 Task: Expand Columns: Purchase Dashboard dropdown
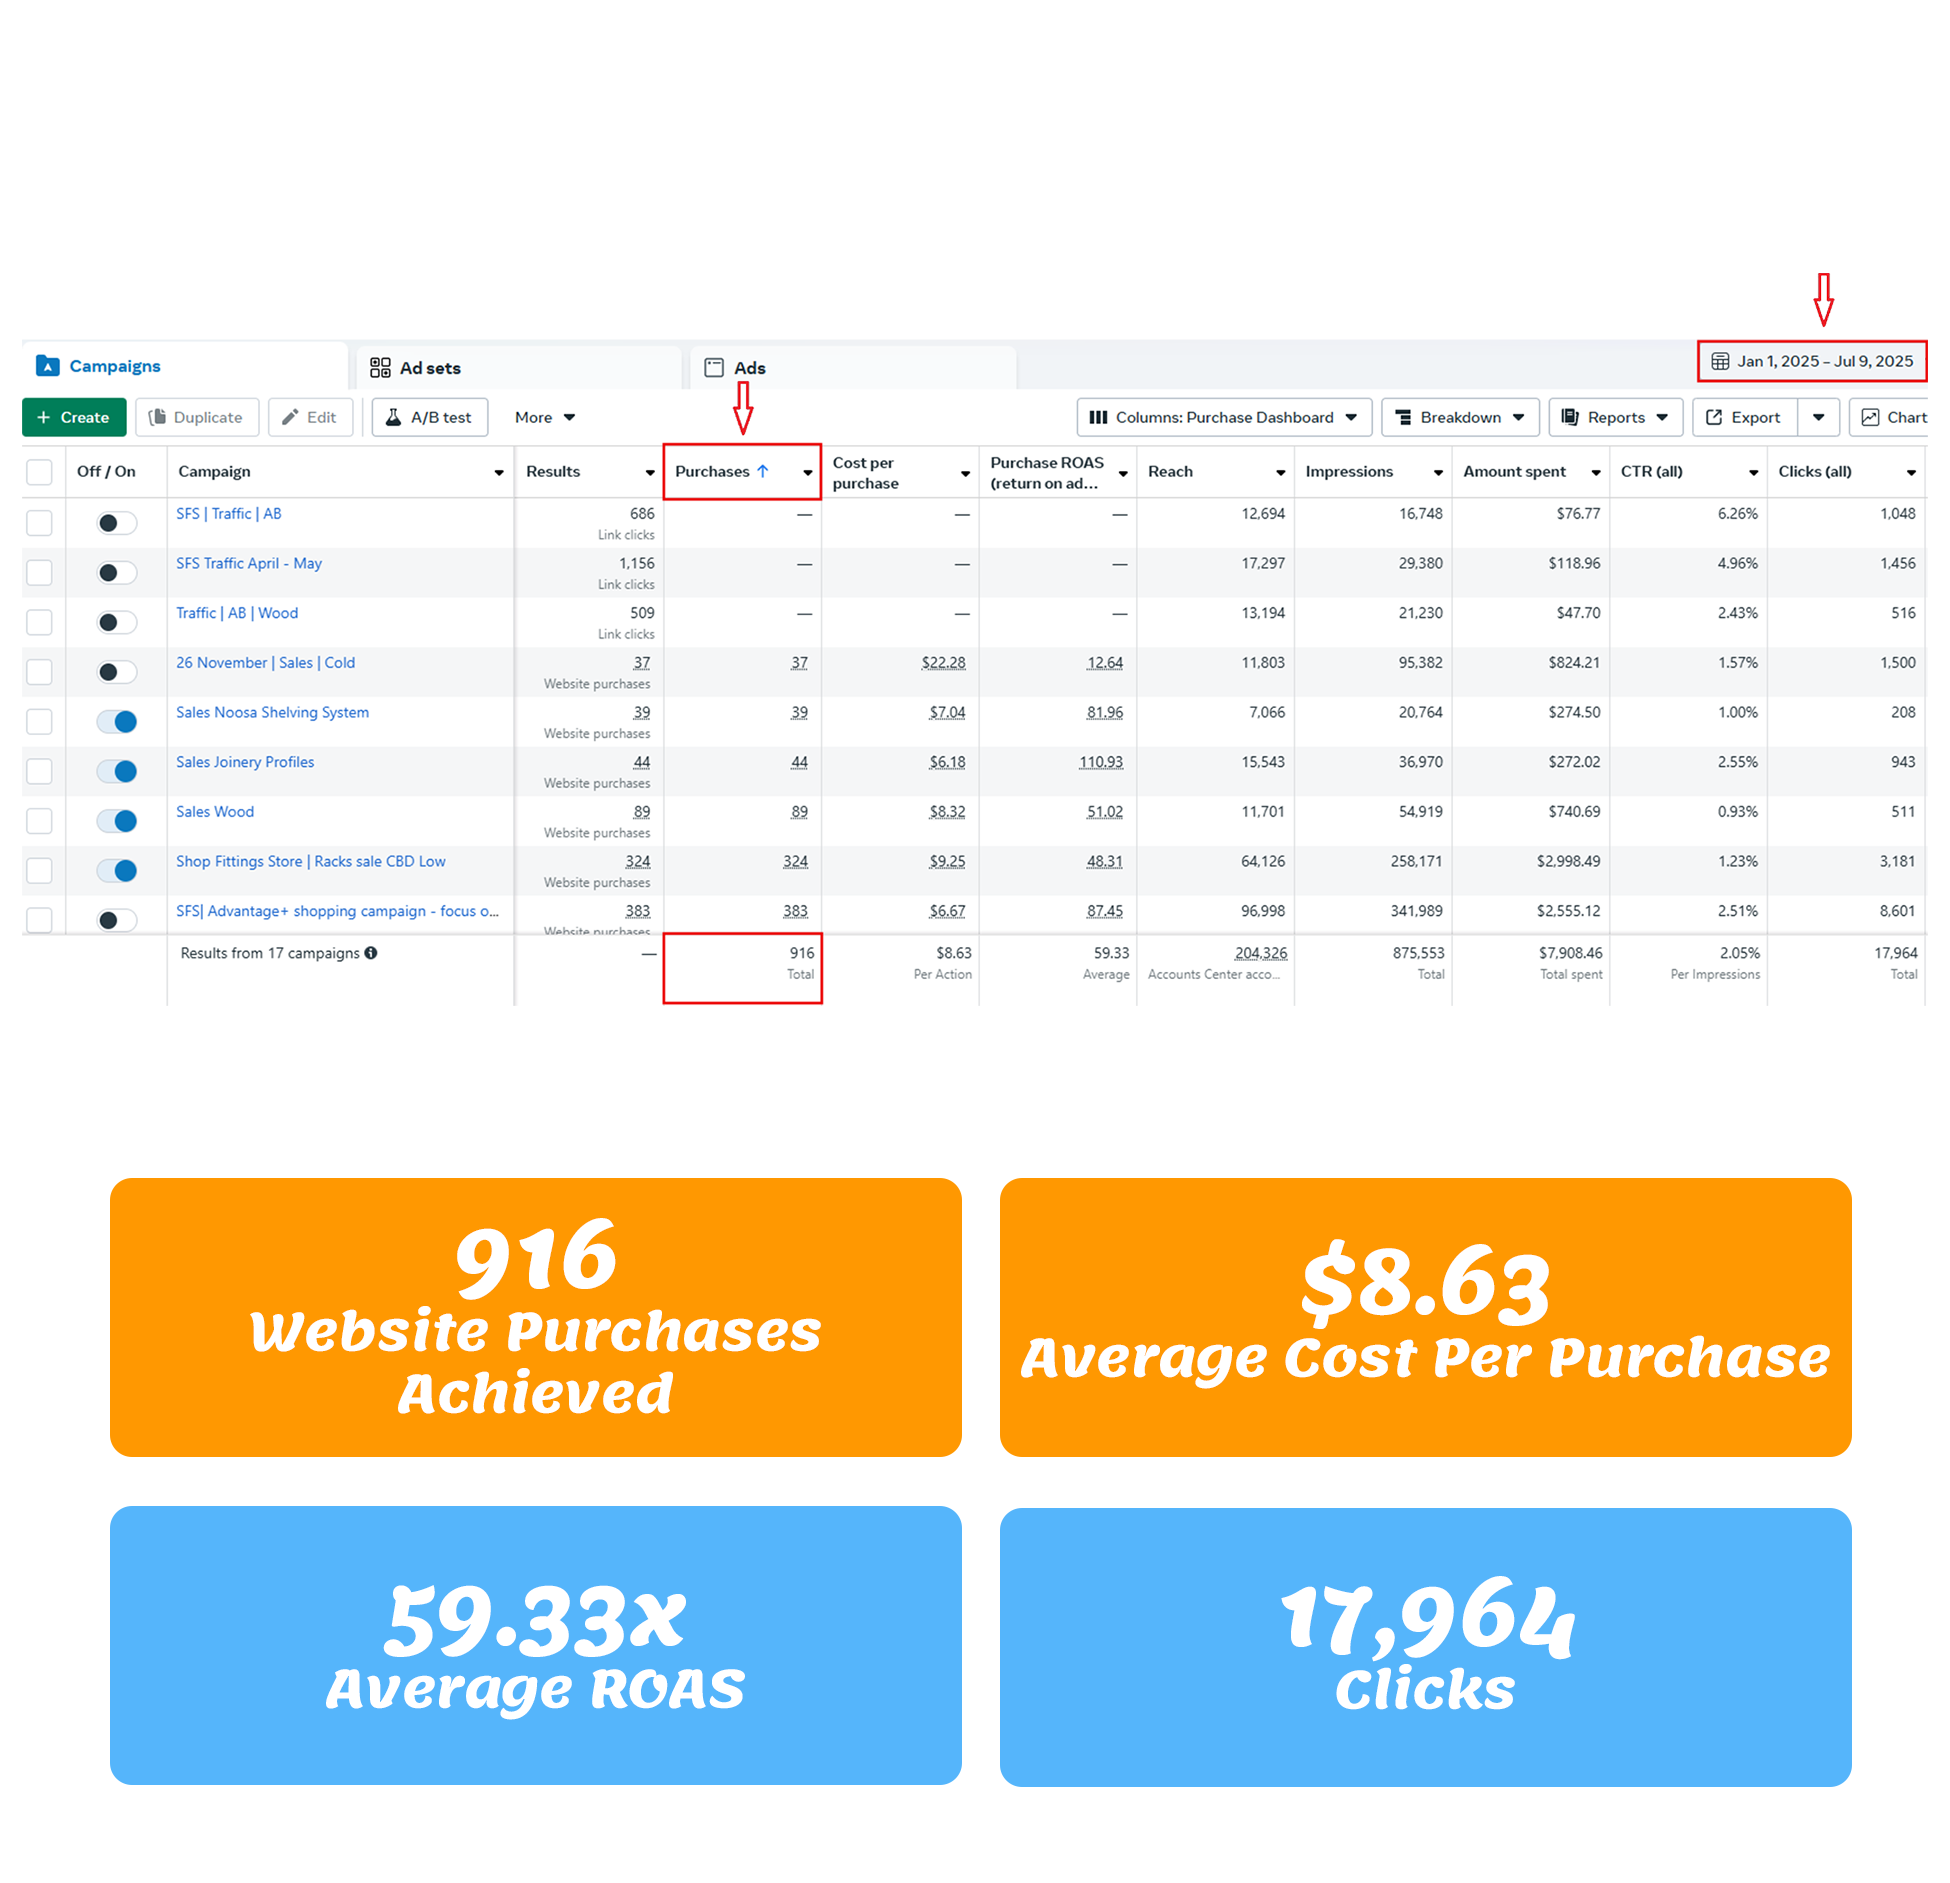1222,417
